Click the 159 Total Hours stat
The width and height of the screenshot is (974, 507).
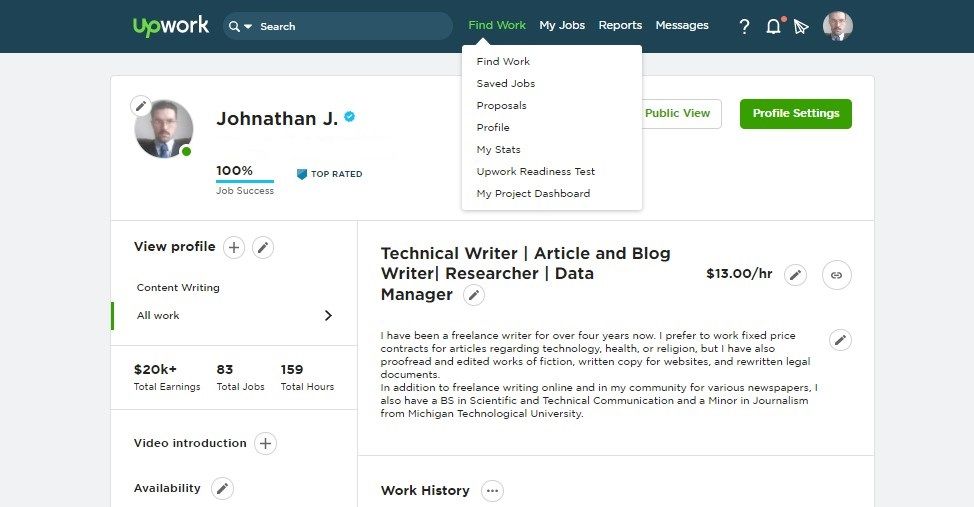coord(307,377)
